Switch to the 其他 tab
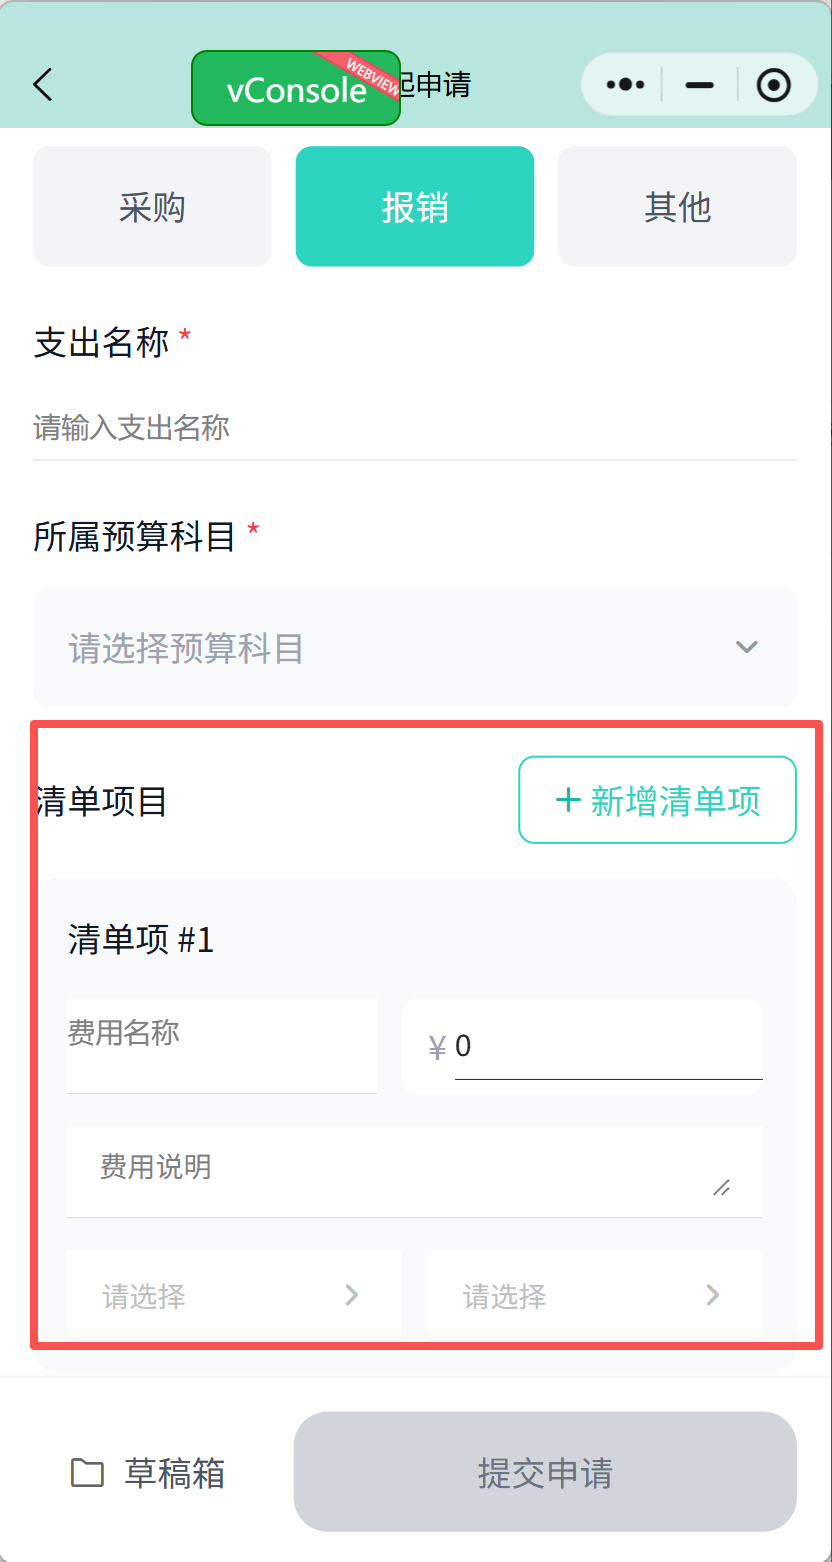Viewport: 832px width, 1562px height. 677,206
